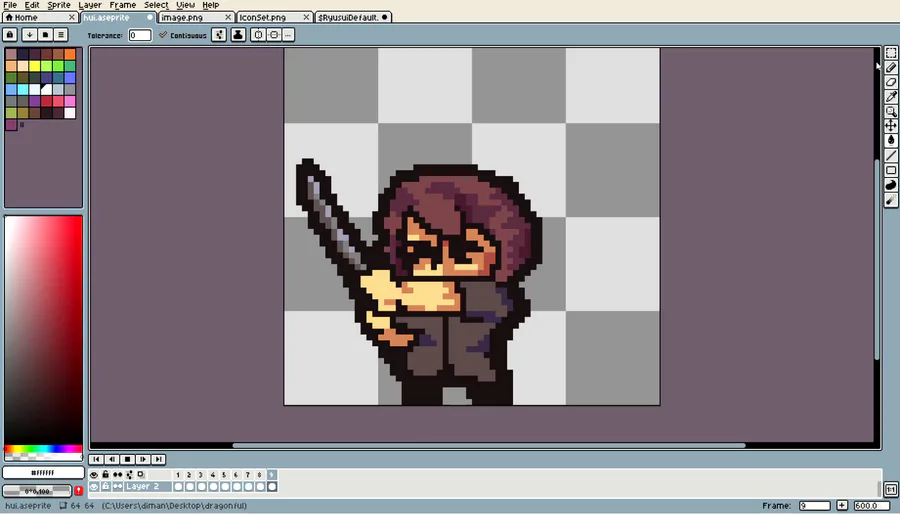Click the pixel connectivity icon
Image resolution: width=900 pixels, height=514 pixels.
(x=219, y=35)
